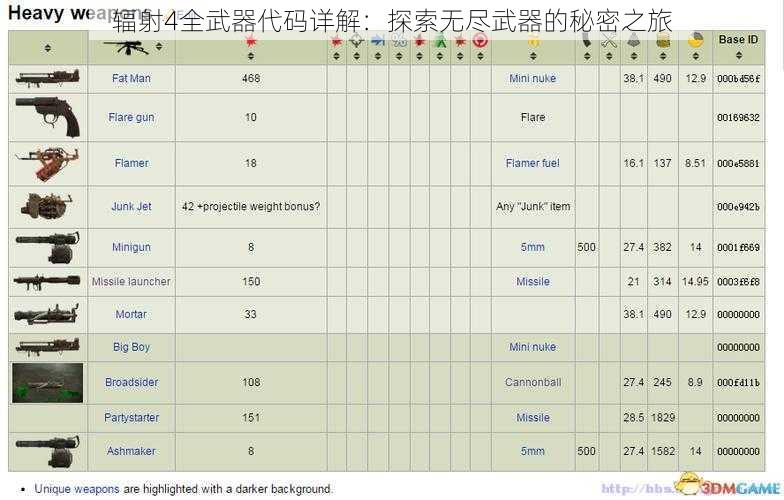Open the Flamer weapon link

pyautogui.click(x=132, y=163)
